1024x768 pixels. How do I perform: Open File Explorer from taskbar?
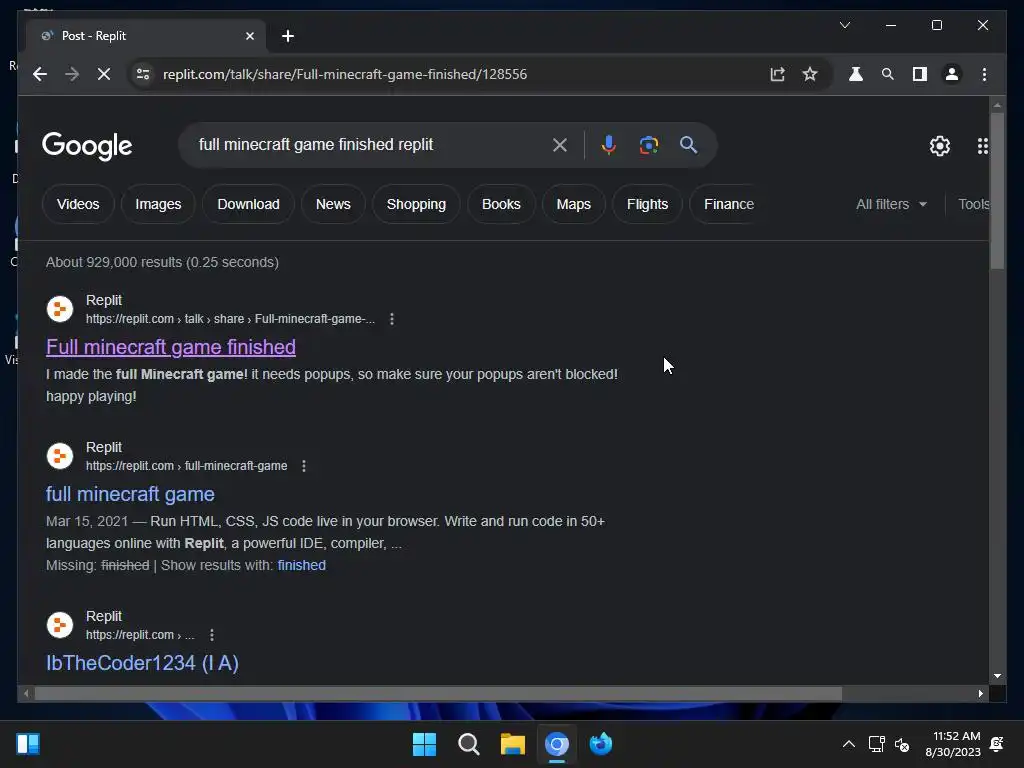pyautogui.click(x=513, y=744)
